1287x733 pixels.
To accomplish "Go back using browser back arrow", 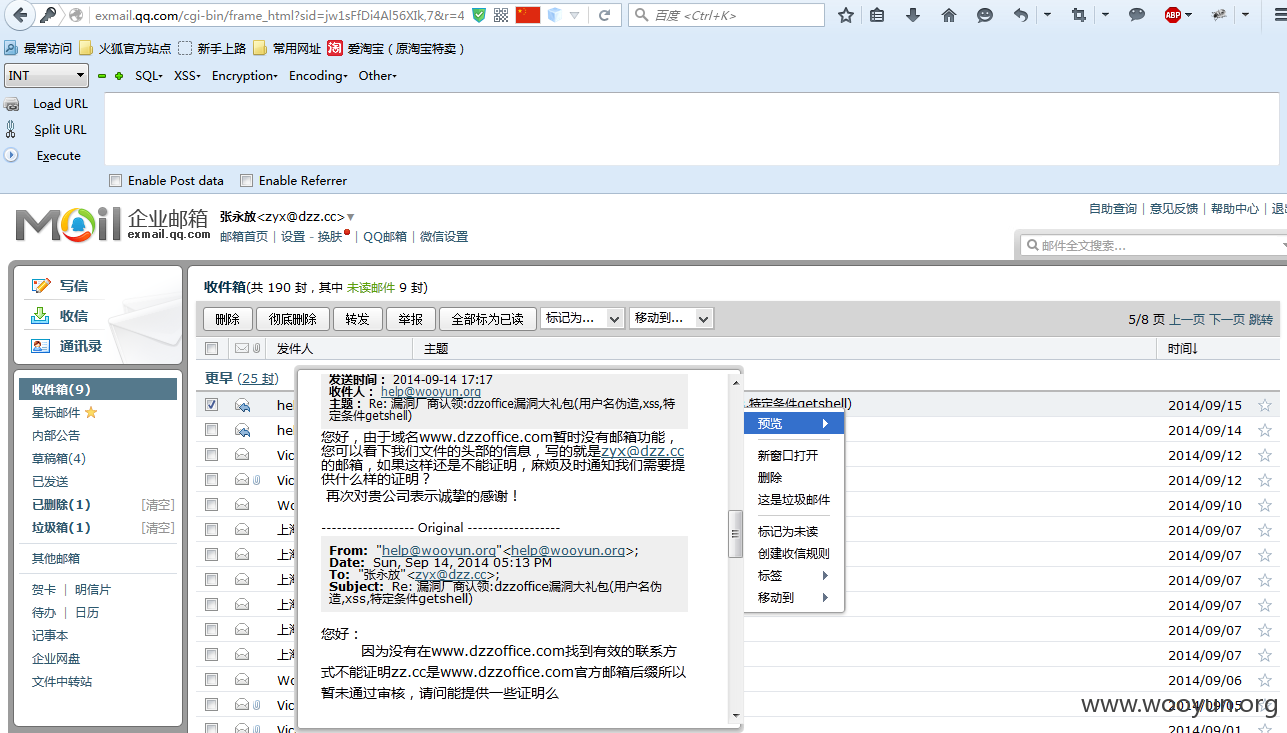I will (x=21, y=15).
